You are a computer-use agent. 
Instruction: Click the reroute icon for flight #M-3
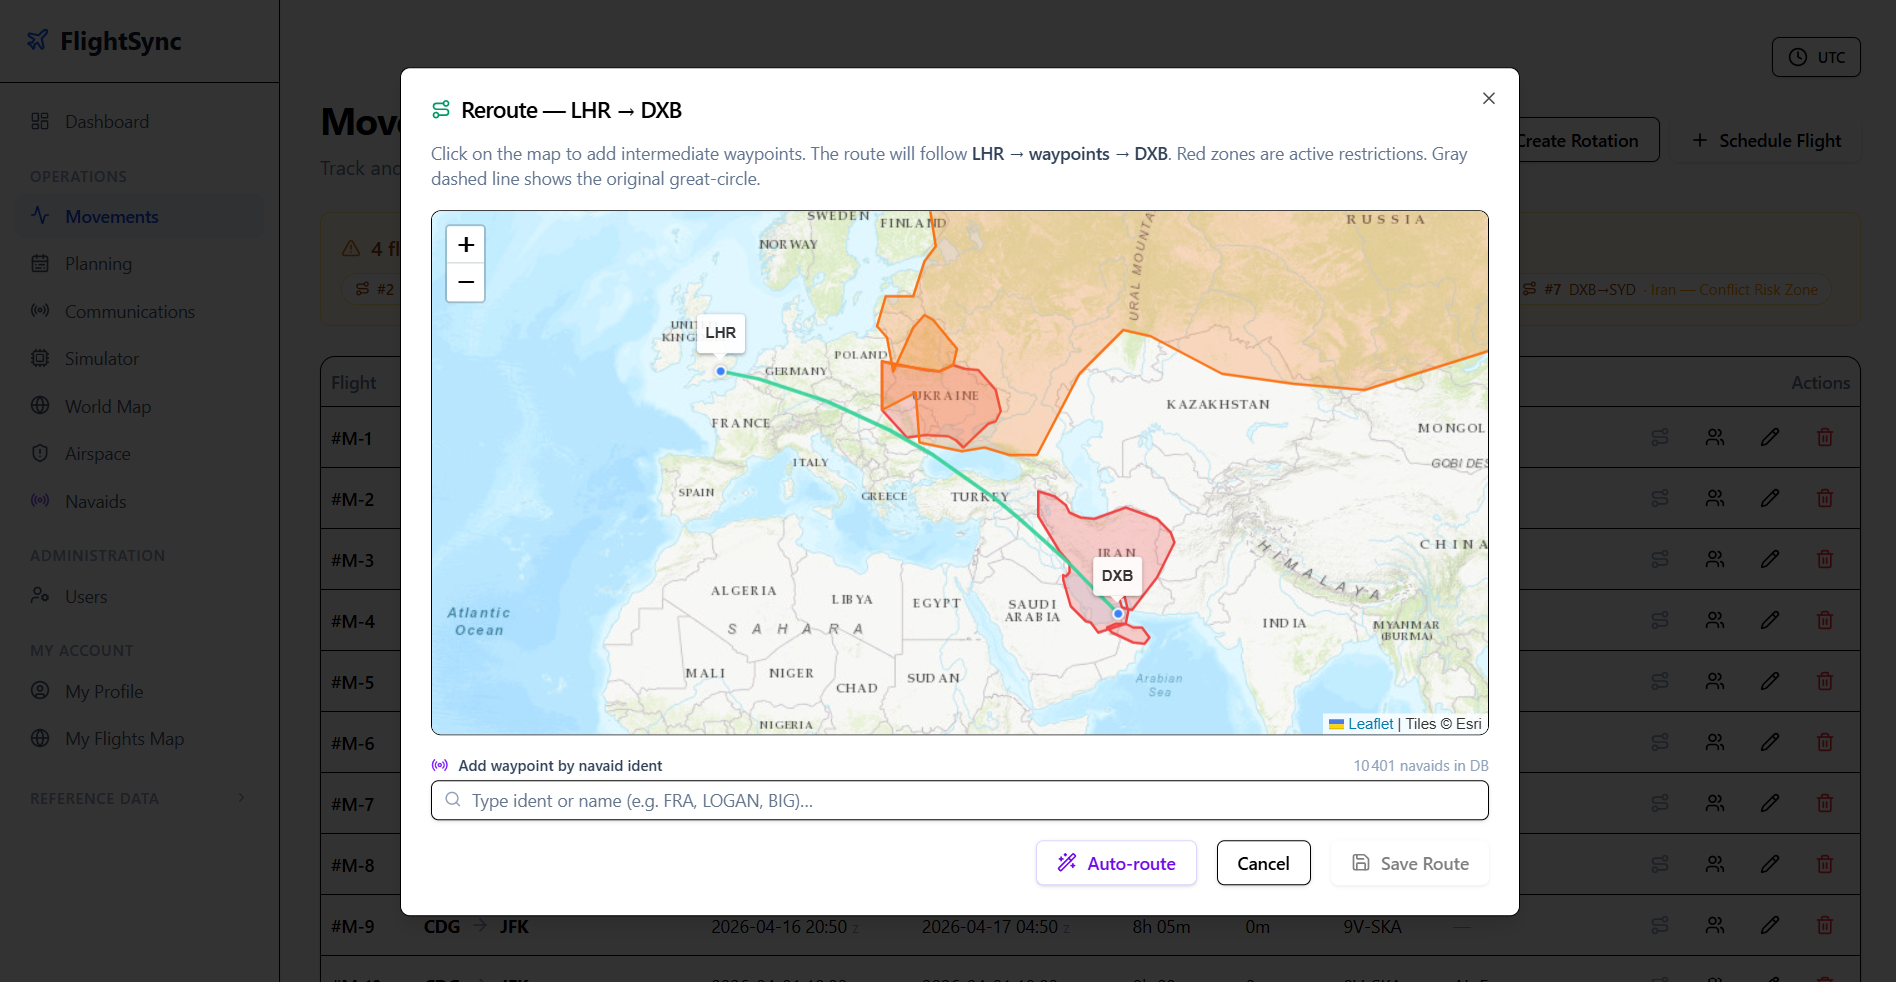point(1660,559)
